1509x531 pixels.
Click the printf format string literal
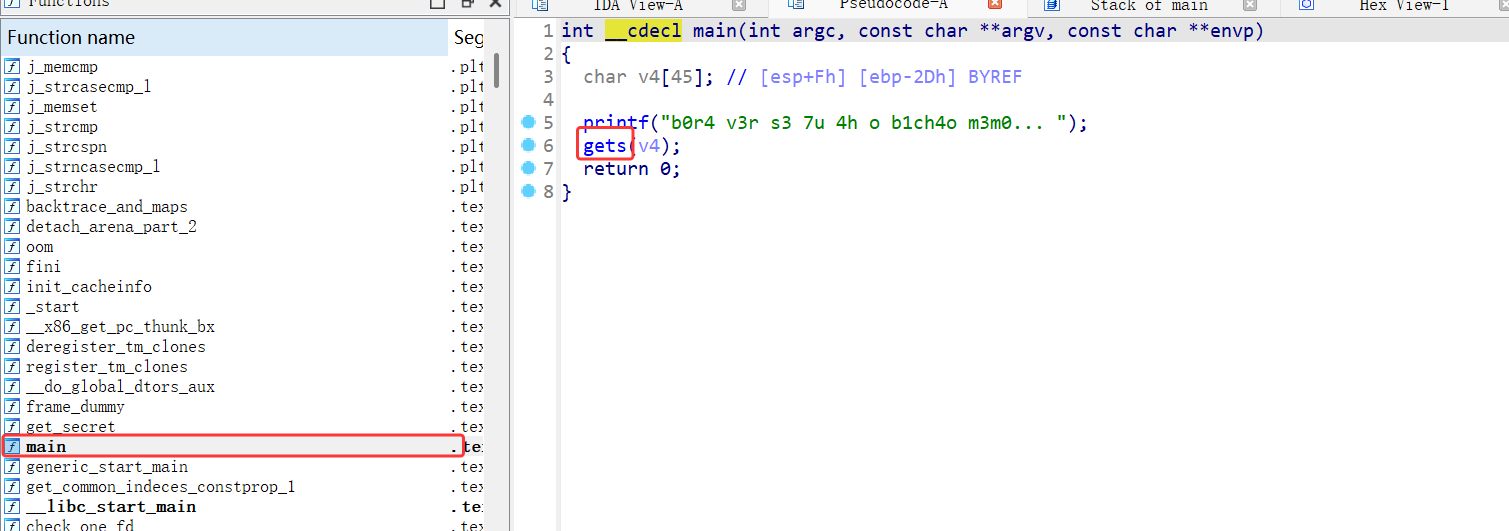pyautogui.click(x=863, y=123)
